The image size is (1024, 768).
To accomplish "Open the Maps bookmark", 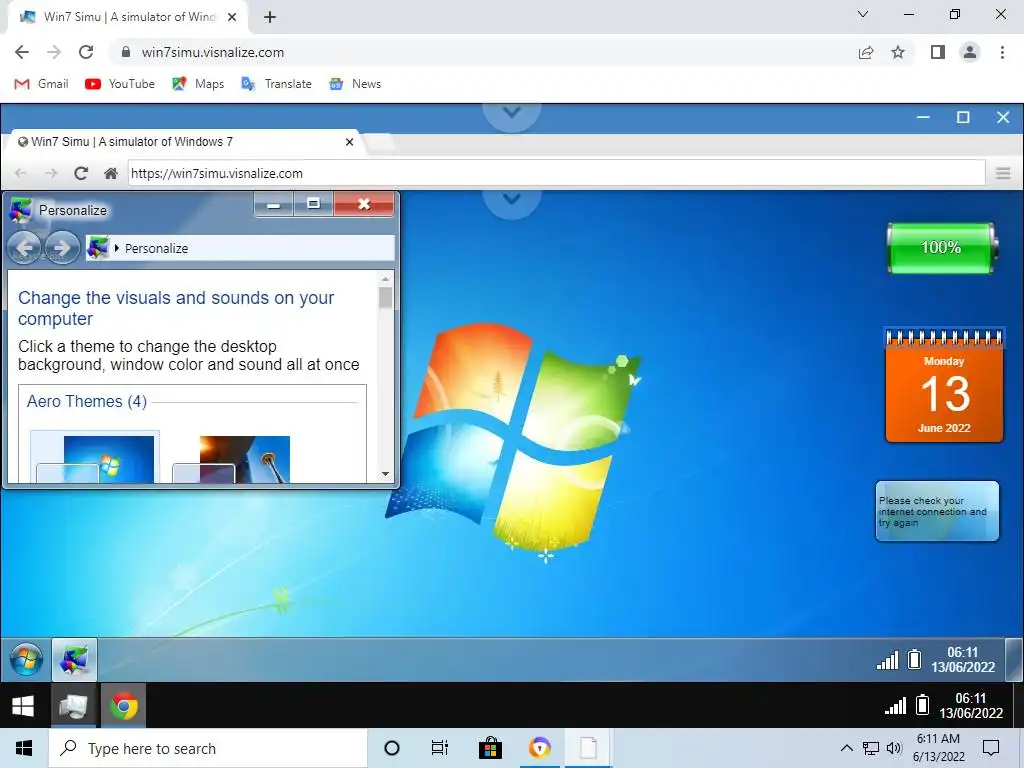I will click(198, 84).
